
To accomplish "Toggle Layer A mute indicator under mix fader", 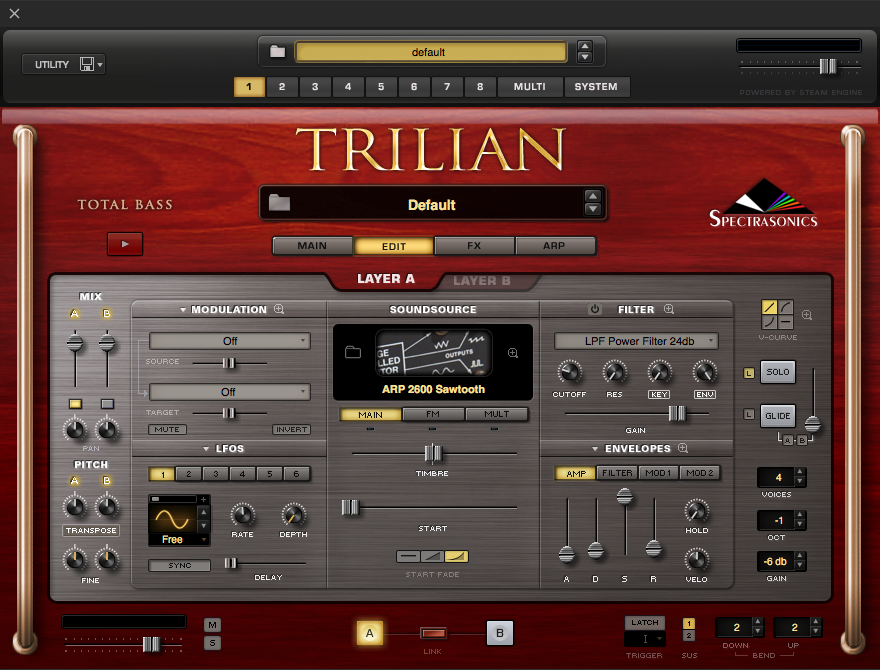I will [x=75, y=403].
